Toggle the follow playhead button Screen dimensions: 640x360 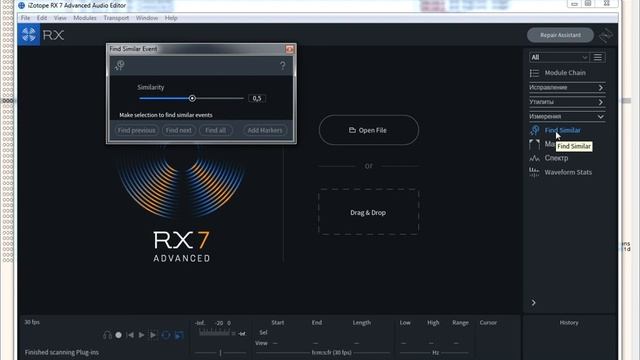point(179,335)
